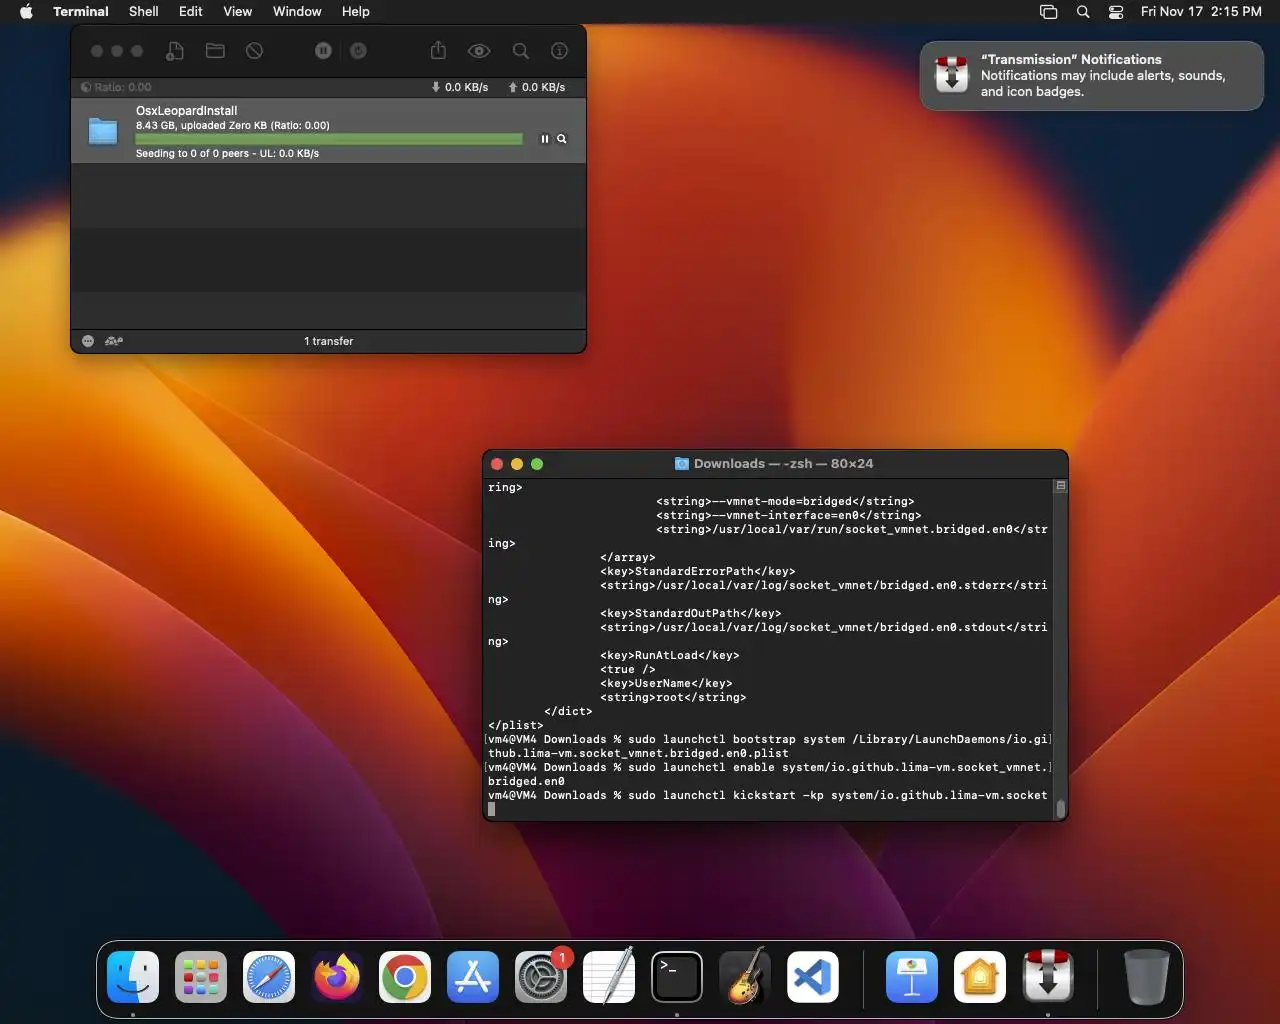The height and width of the screenshot is (1024, 1280).
Task: Open Finder from the Dock
Action: point(133,977)
